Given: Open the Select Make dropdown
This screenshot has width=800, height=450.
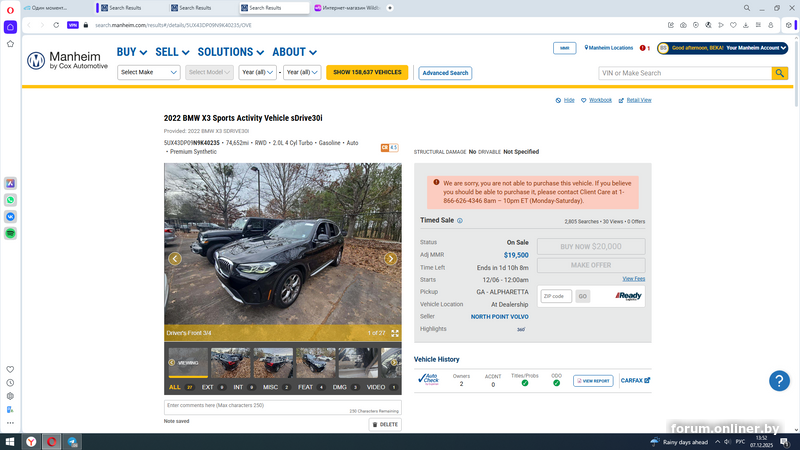Looking at the screenshot, I should point(148,72).
